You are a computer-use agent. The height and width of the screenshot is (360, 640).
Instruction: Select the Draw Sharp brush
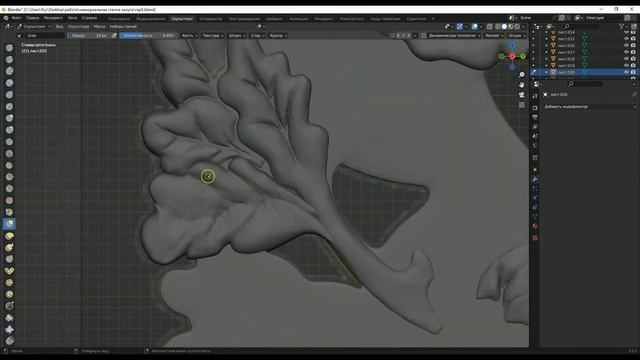coord(9,60)
